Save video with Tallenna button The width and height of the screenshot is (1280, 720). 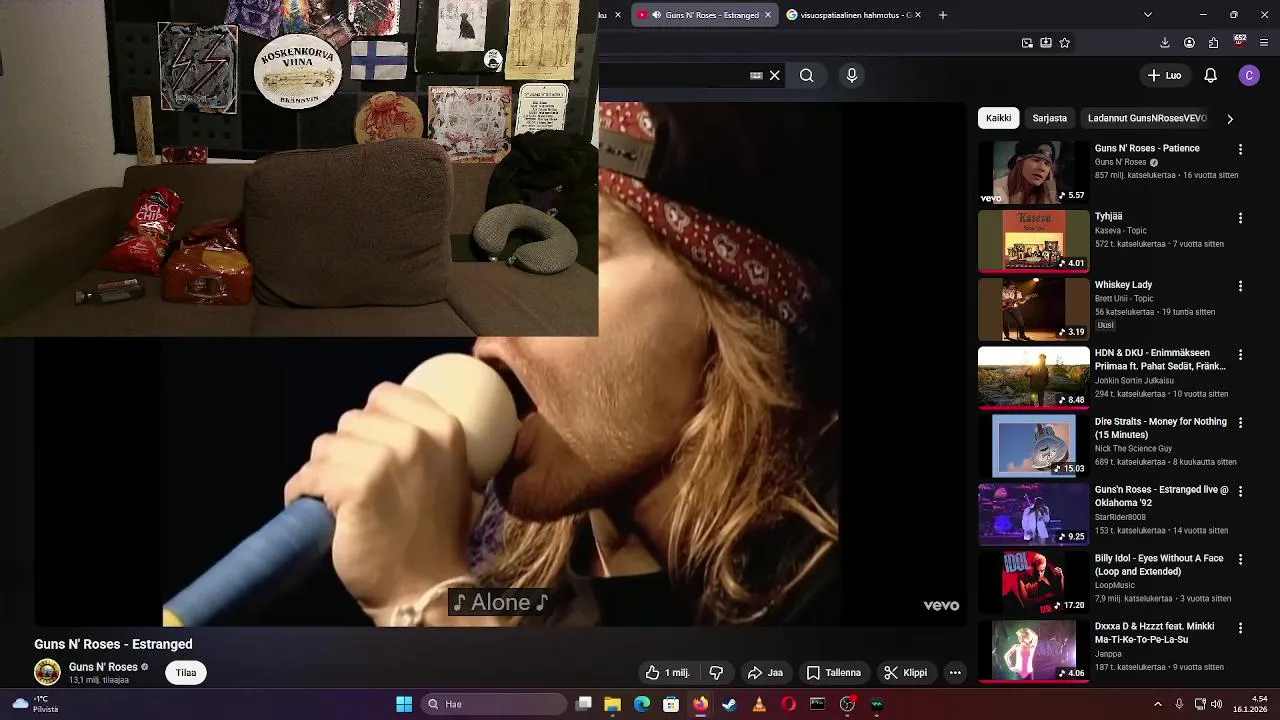point(833,673)
